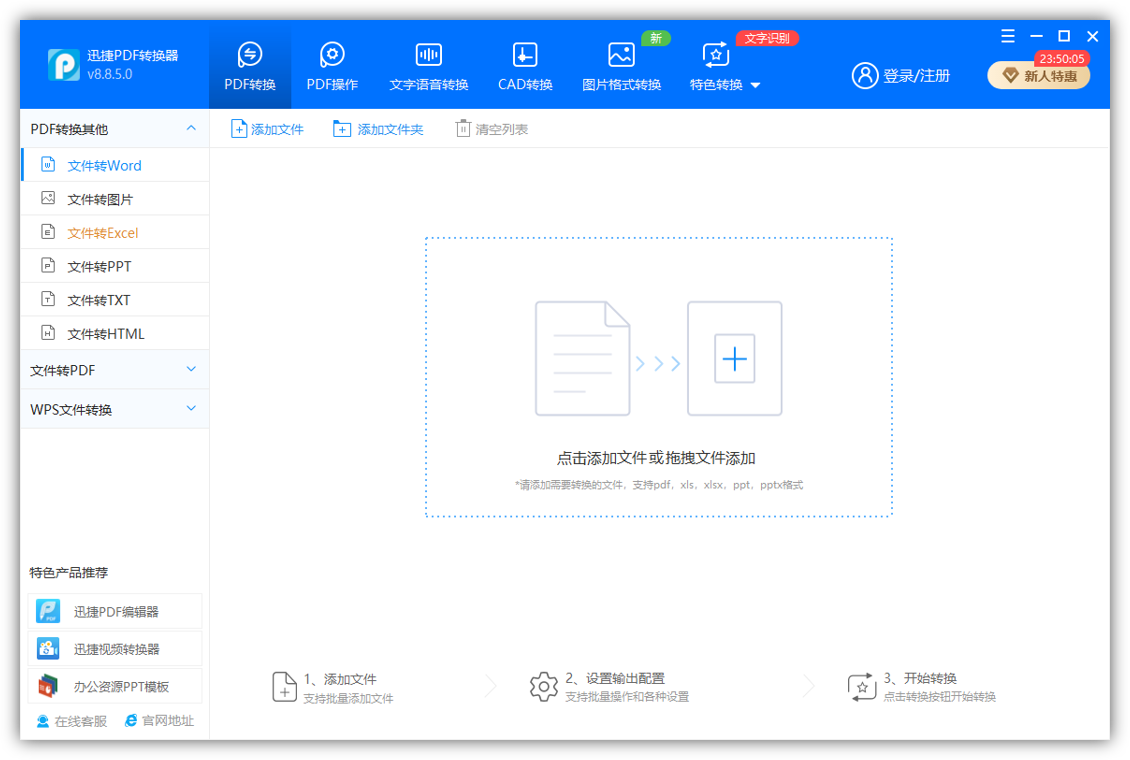Select 文件转TXT in the sidebar
The width and height of the screenshot is (1130, 760).
tap(115, 300)
